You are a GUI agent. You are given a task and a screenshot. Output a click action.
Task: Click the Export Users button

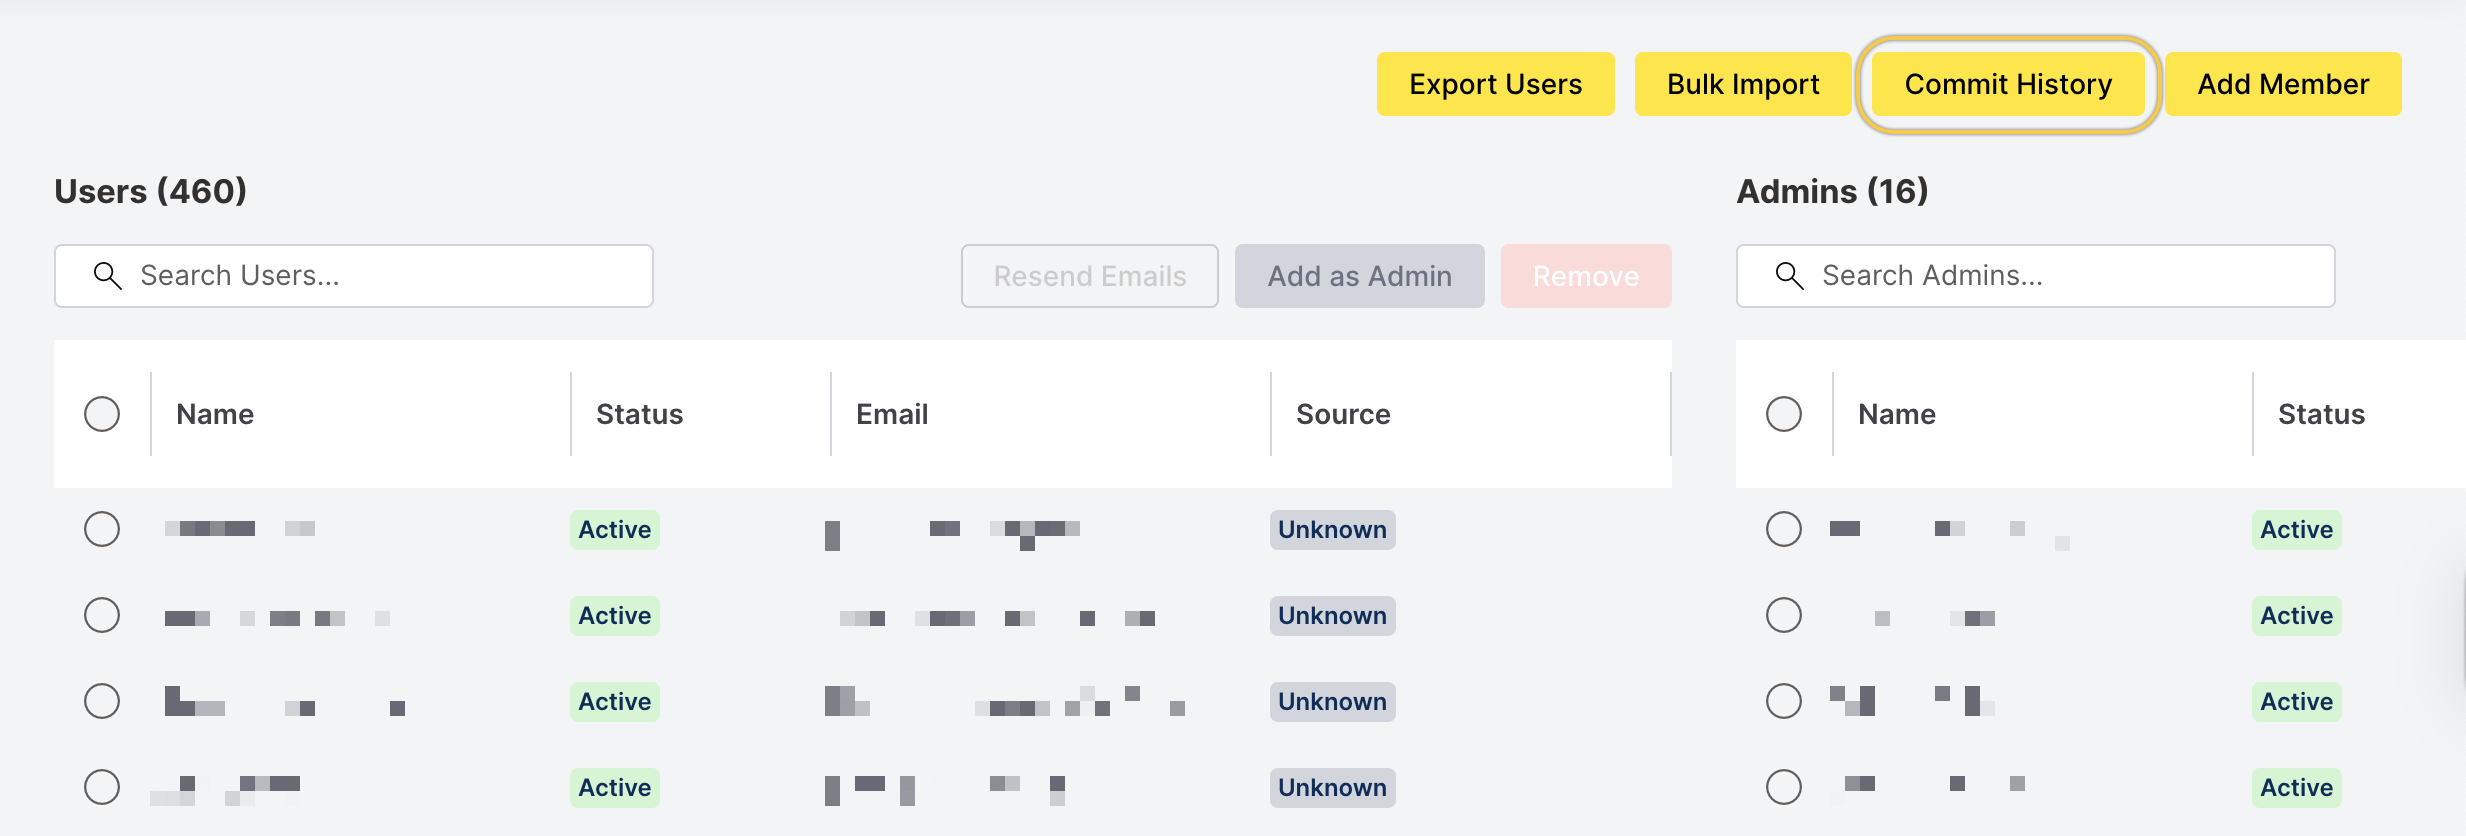pyautogui.click(x=1495, y=84)
